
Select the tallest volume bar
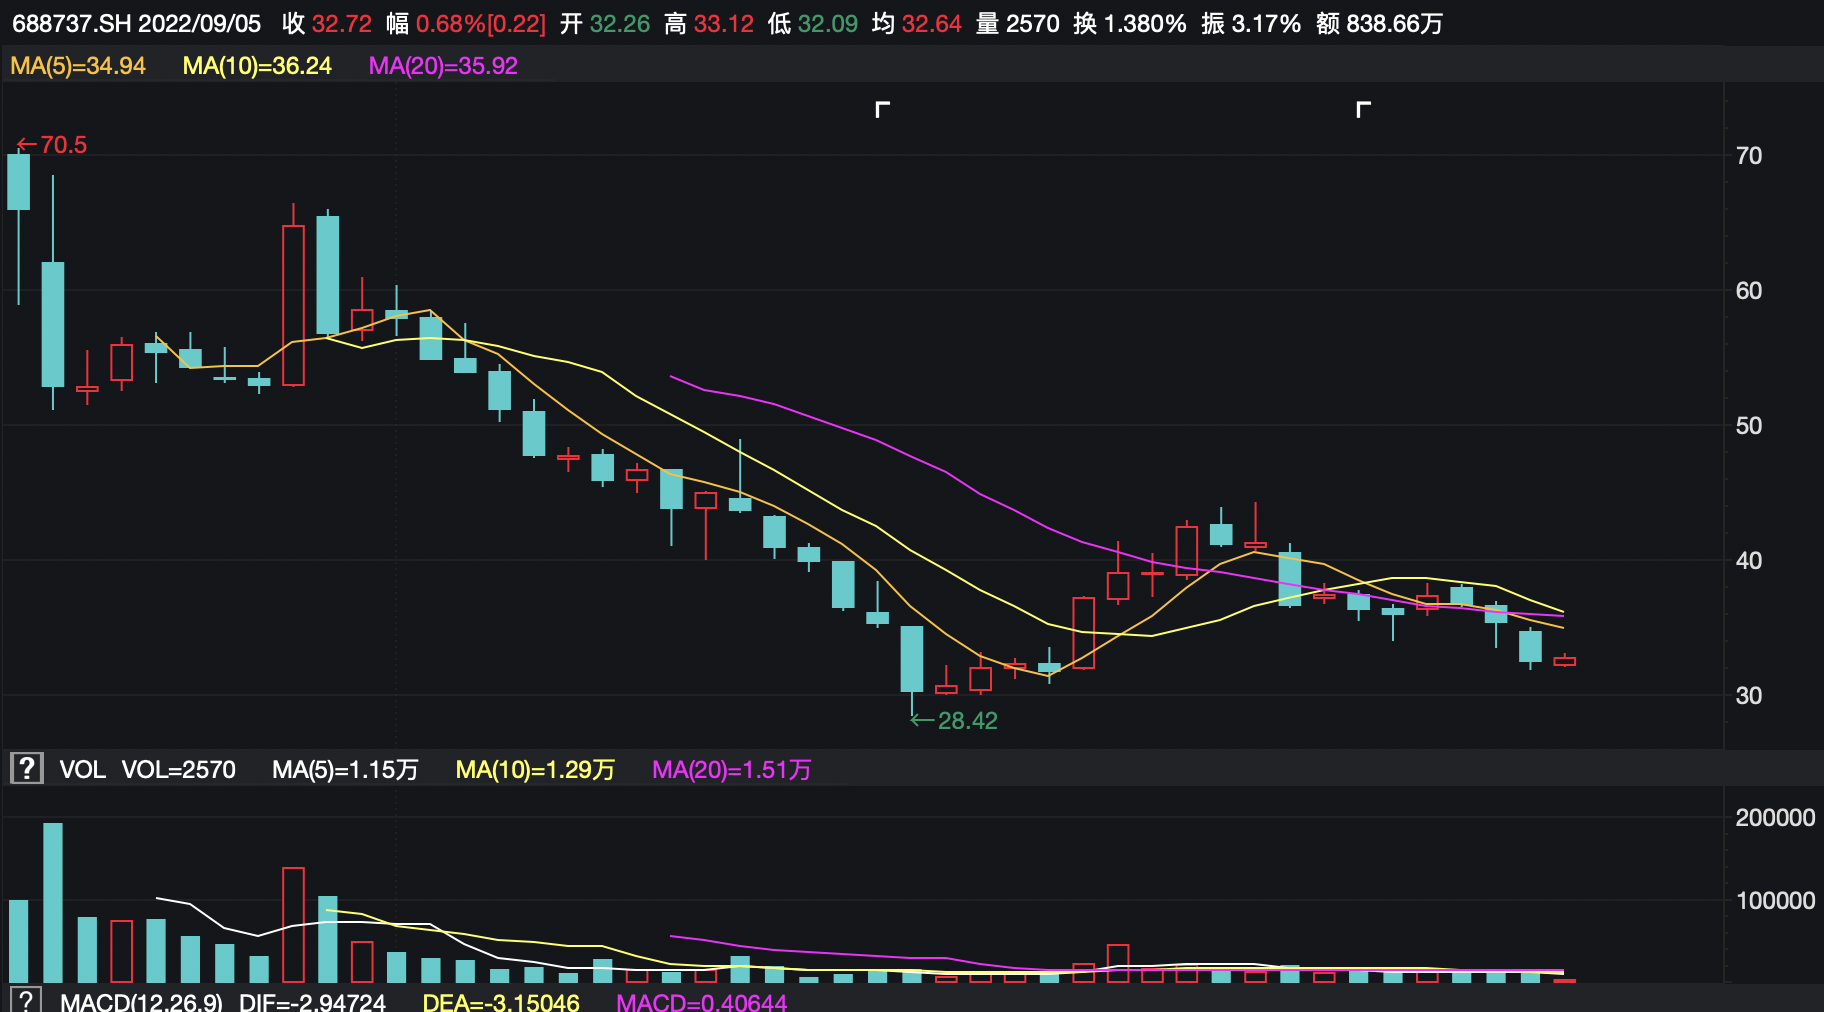(53, 902)
